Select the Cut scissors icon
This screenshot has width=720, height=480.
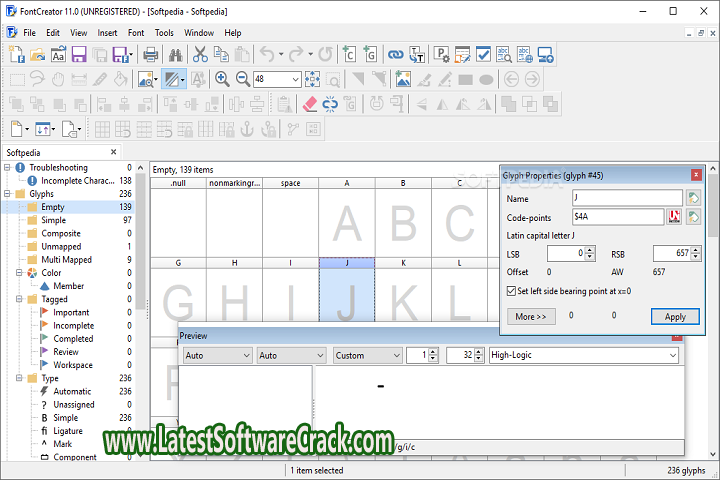point(201,55)
